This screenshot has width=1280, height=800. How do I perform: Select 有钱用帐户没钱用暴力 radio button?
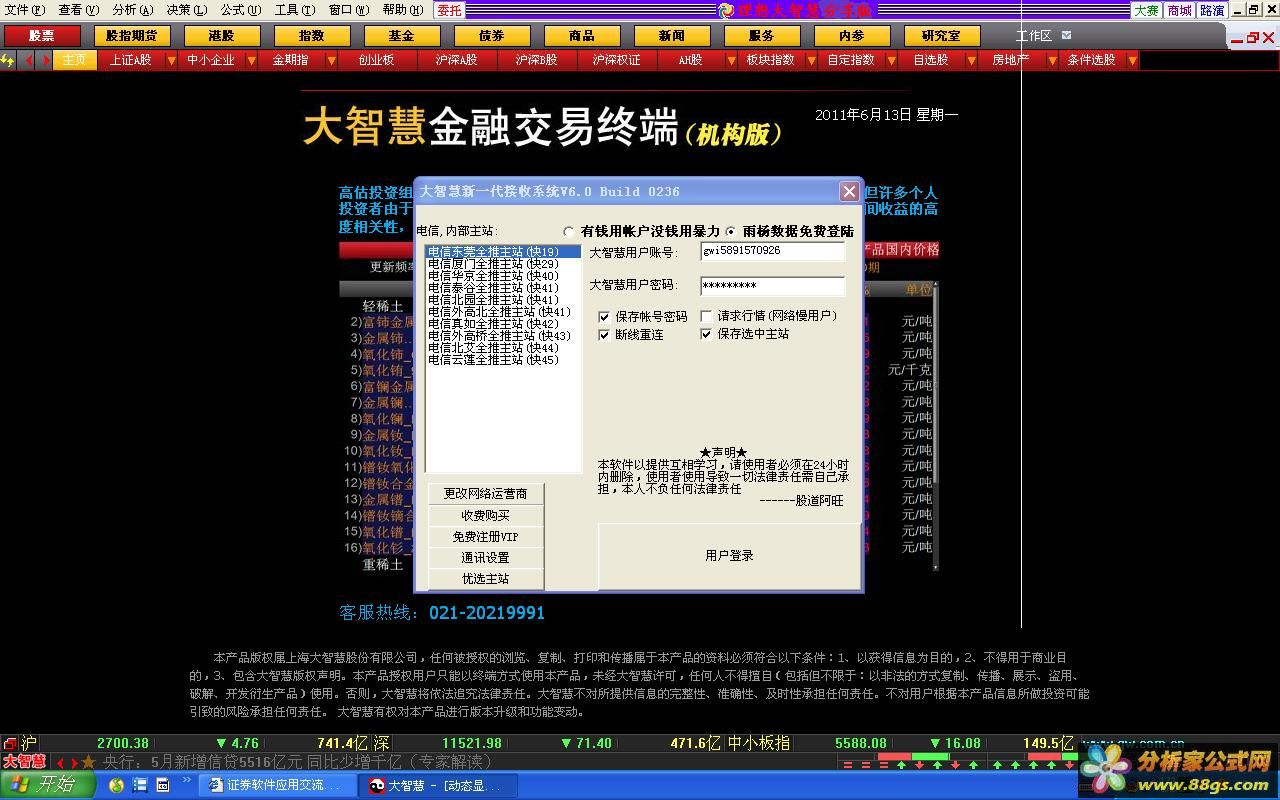569,231
